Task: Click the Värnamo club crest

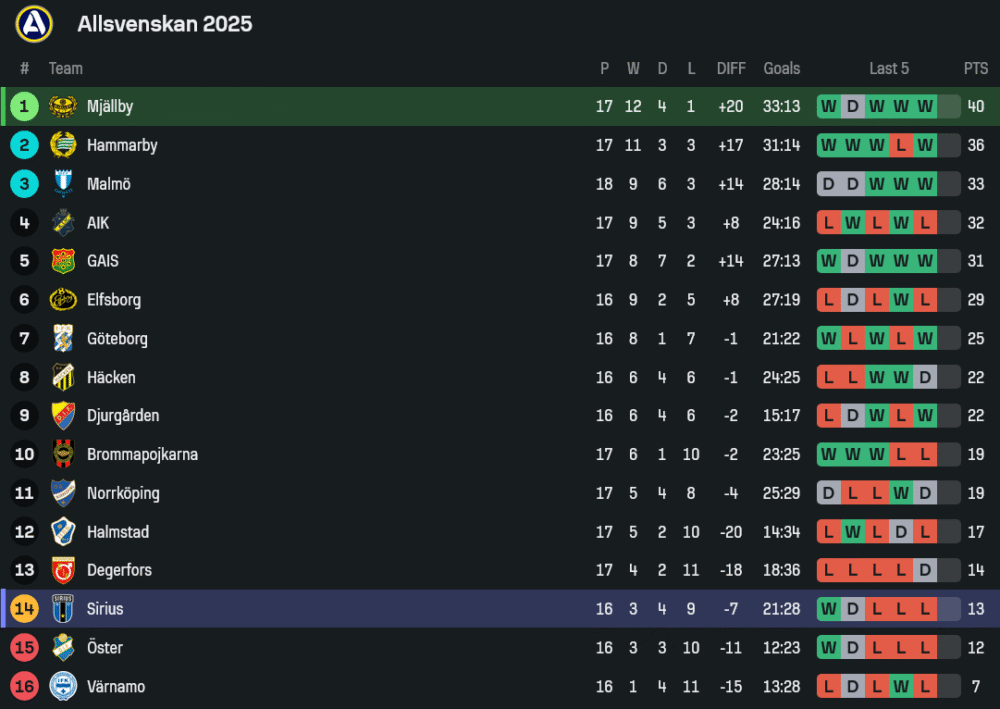Action: [63, 687]
